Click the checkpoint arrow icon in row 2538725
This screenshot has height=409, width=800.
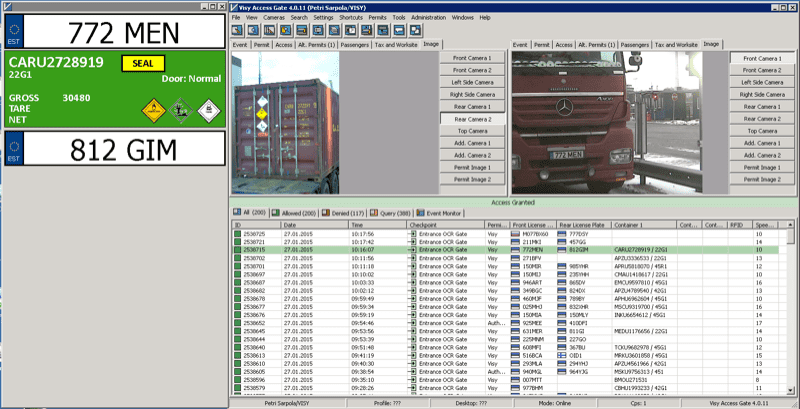tap(411, 233)
